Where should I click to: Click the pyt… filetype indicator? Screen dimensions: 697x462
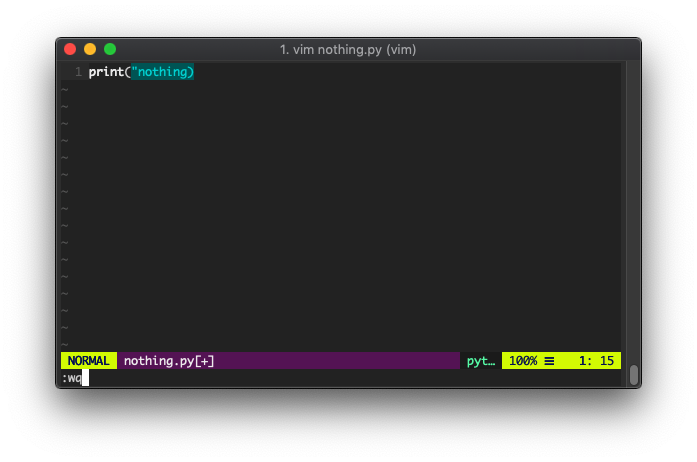[481, 361]
